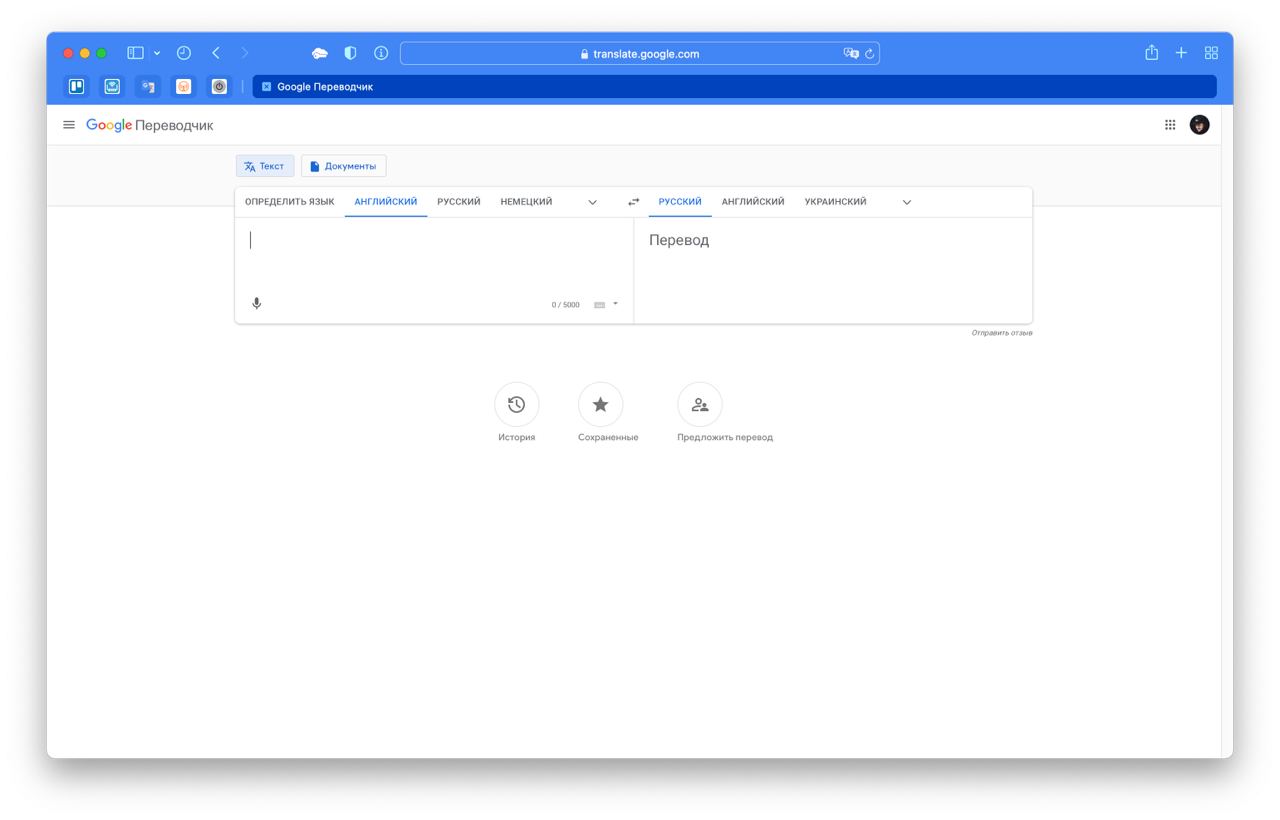Click the cloud extension icon in toolbar

[320, 54]
